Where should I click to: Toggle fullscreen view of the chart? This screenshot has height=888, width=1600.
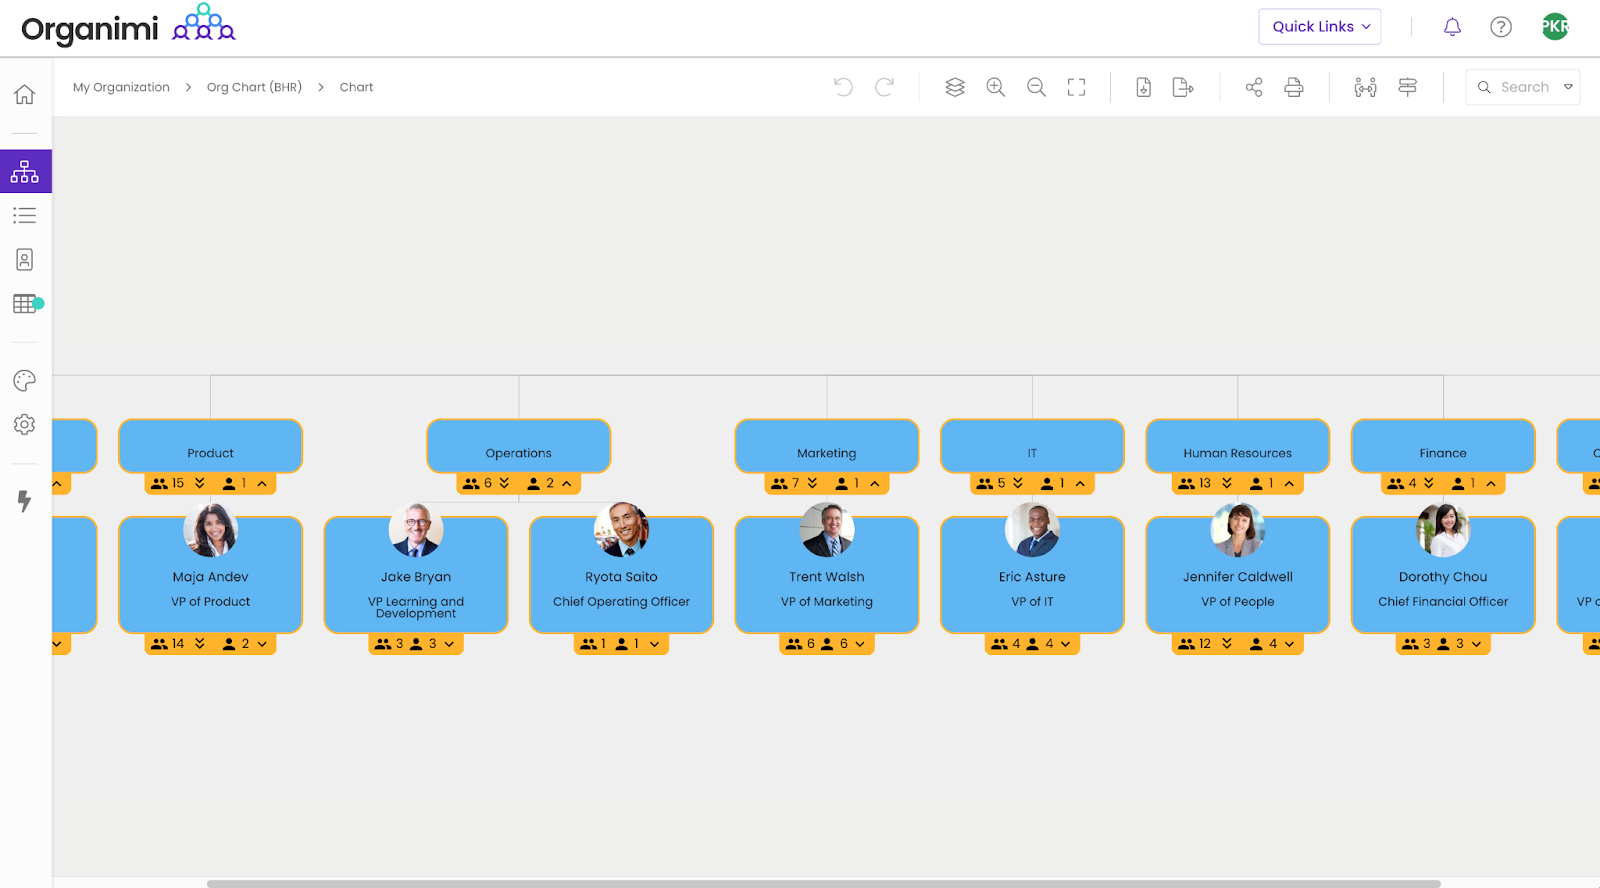pos(1076,87)
